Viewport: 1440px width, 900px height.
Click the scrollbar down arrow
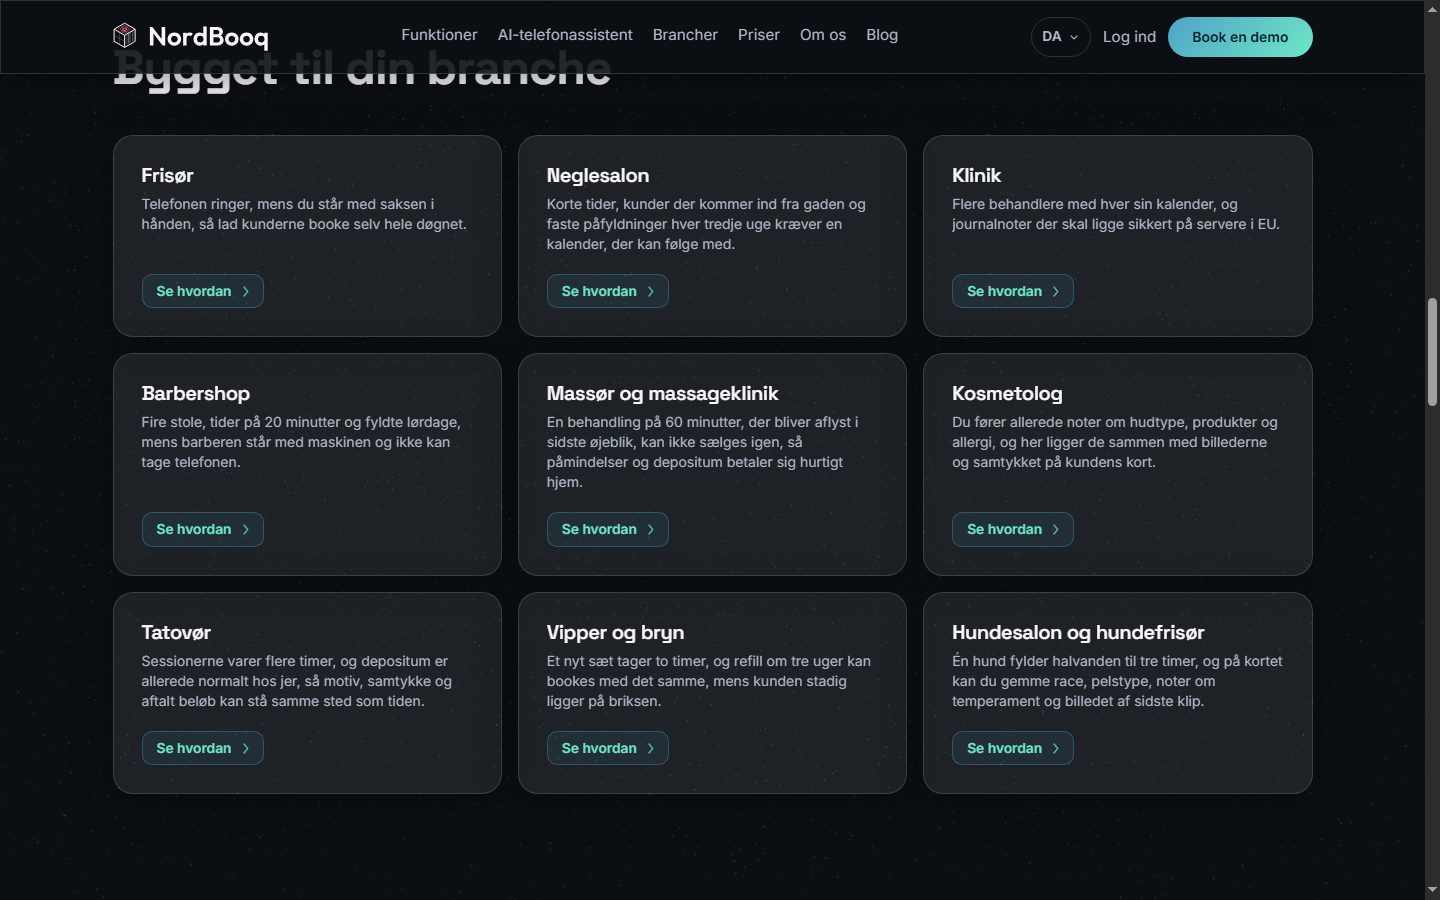tap(1432, 890)
